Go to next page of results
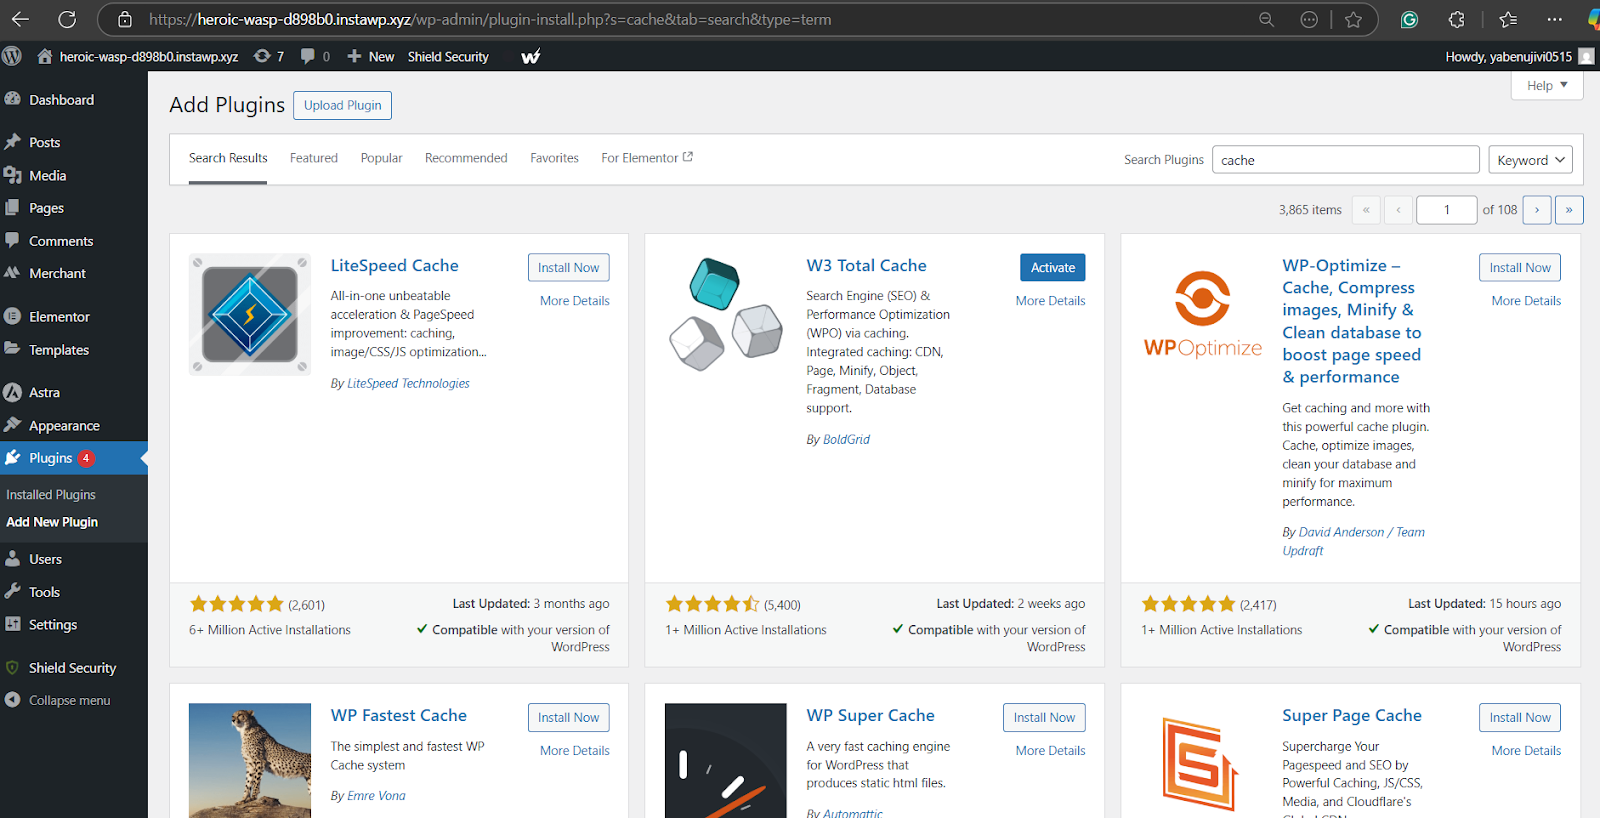Screen dimensions: 1600x818 click(1537, 210)
